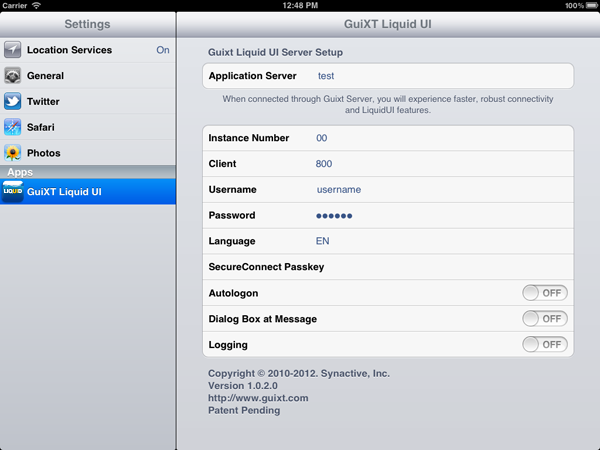Image resolution: width=600 pixels, height=450 pixels.
Task: Edit the Client value 800
Action: point(324,164)
